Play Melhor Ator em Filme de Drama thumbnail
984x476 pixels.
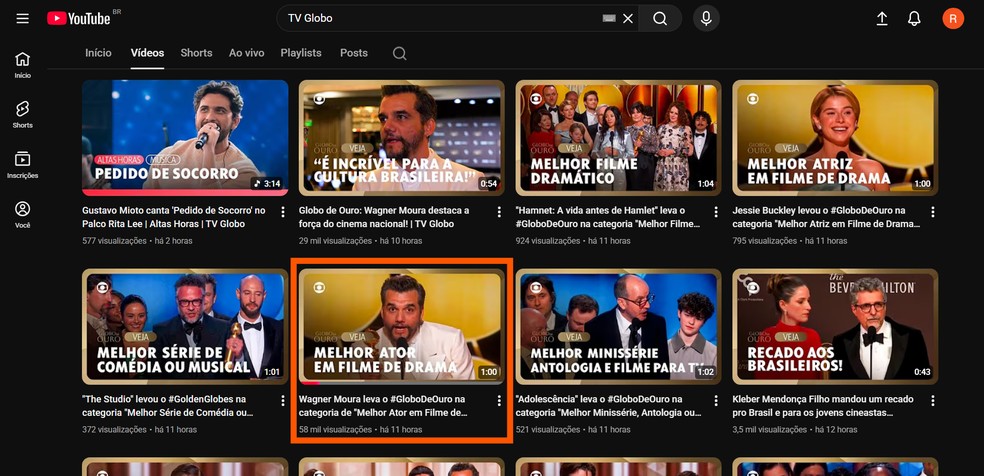coord(402,327)
